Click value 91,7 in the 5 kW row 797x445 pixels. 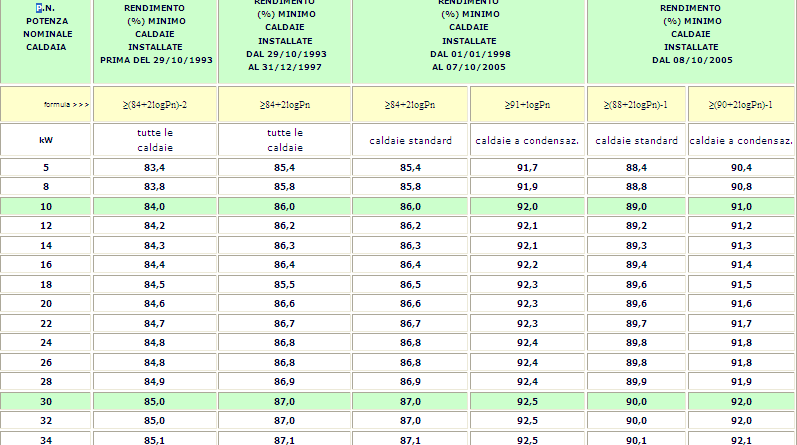tap(528, 167)
